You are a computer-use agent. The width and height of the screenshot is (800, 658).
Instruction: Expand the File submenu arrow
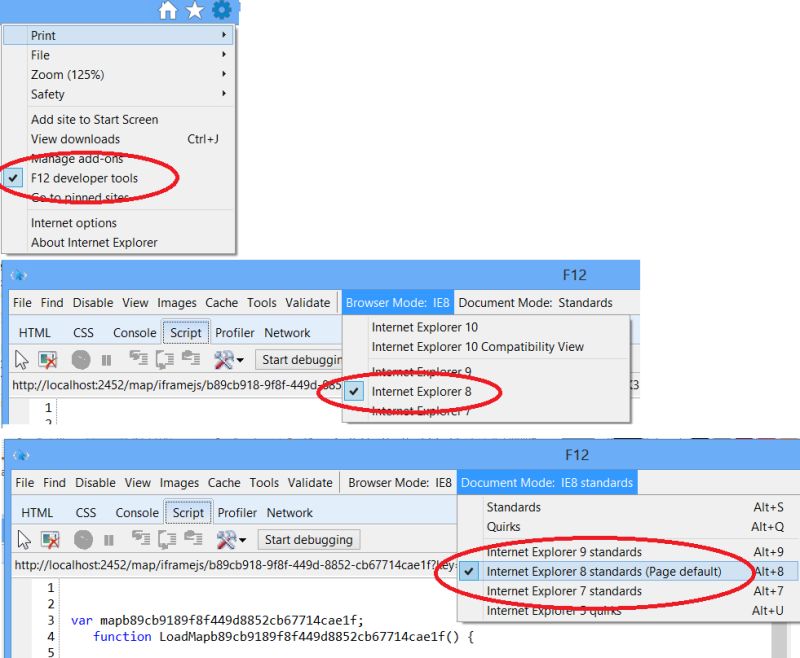click(224, 55)
